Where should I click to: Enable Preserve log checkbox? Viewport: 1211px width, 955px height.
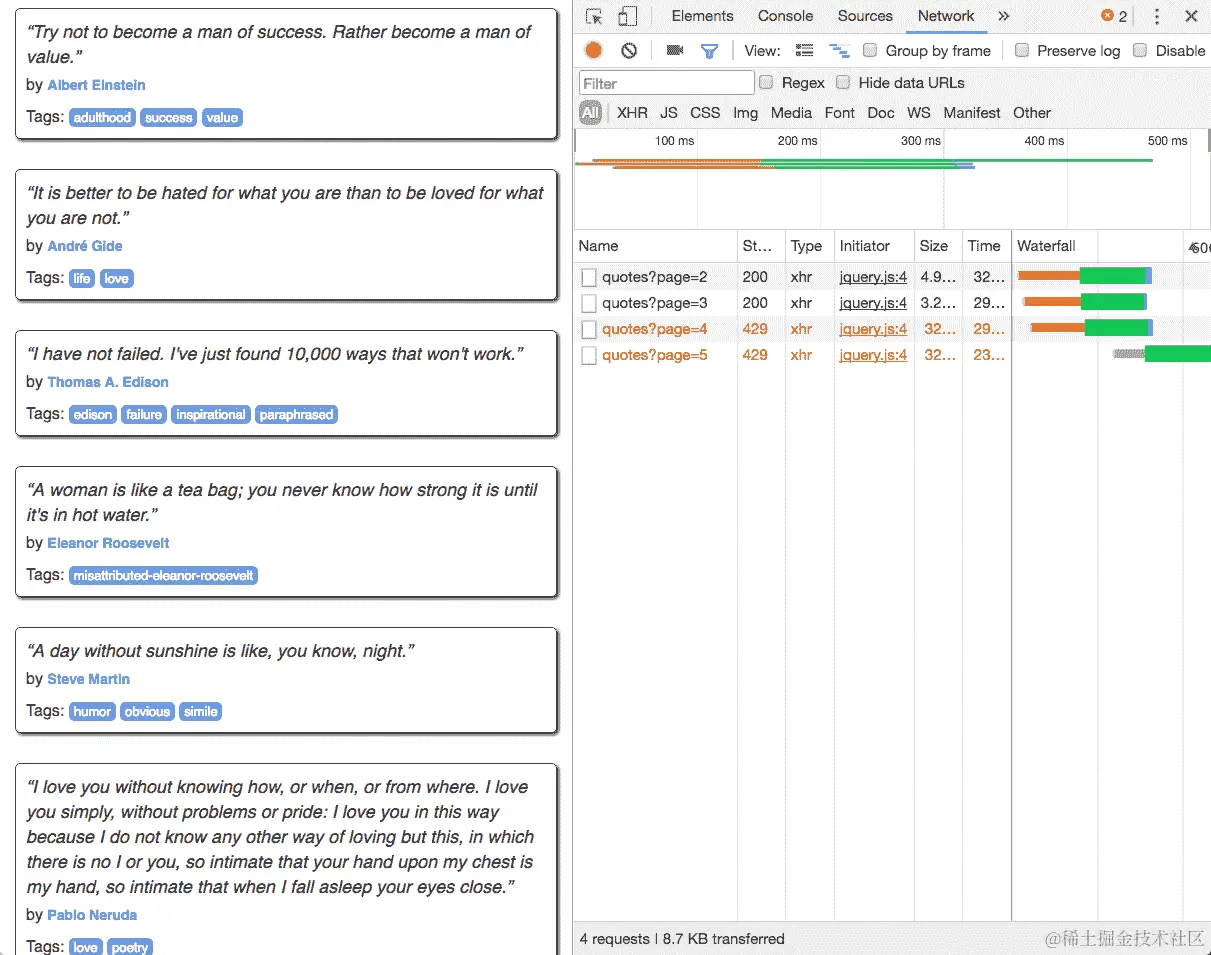(x=1022, y=50)
